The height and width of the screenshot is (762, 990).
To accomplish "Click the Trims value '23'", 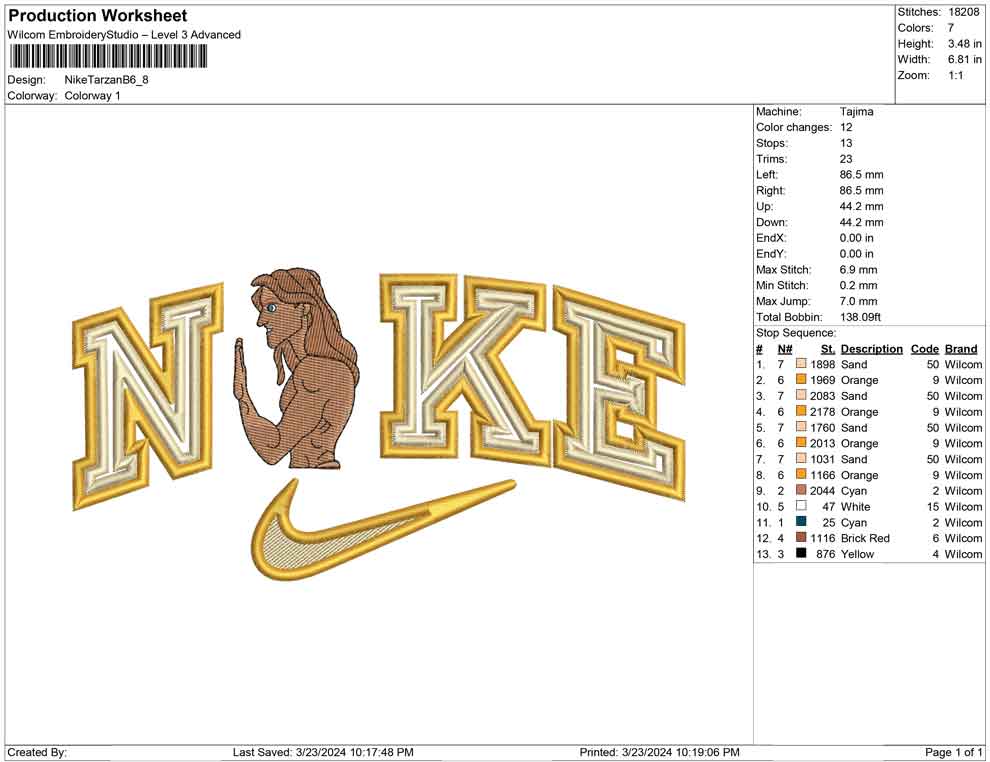I will click(x=846, y=159).
